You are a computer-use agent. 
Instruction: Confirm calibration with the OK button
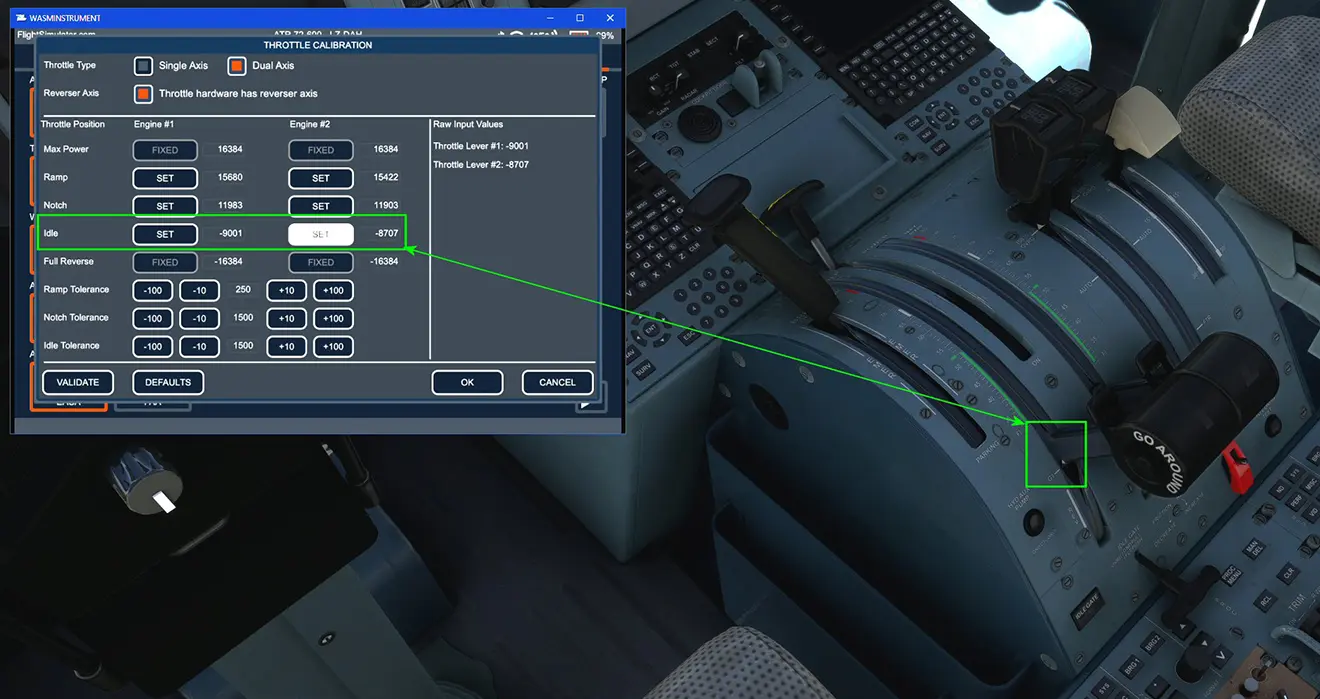pyautogui.click(x=467, y=382)
